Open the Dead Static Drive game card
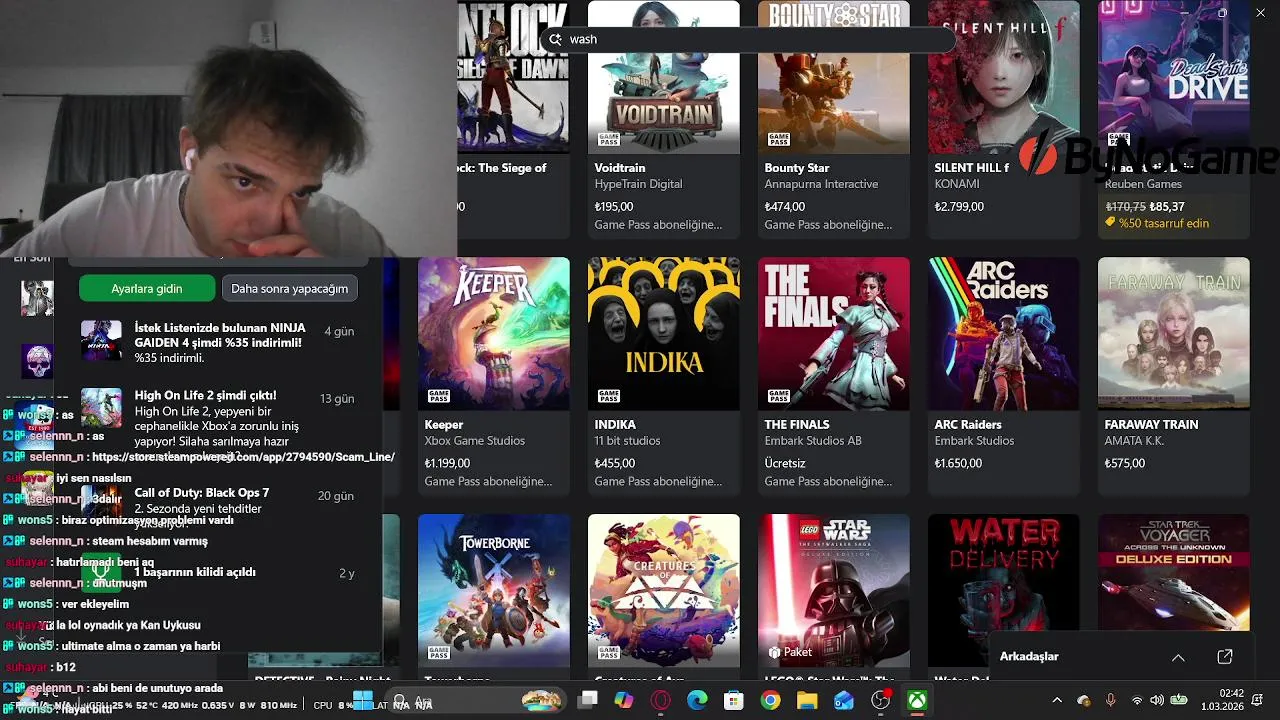This screenshot has width=1280, height=720. (1174, 118)
